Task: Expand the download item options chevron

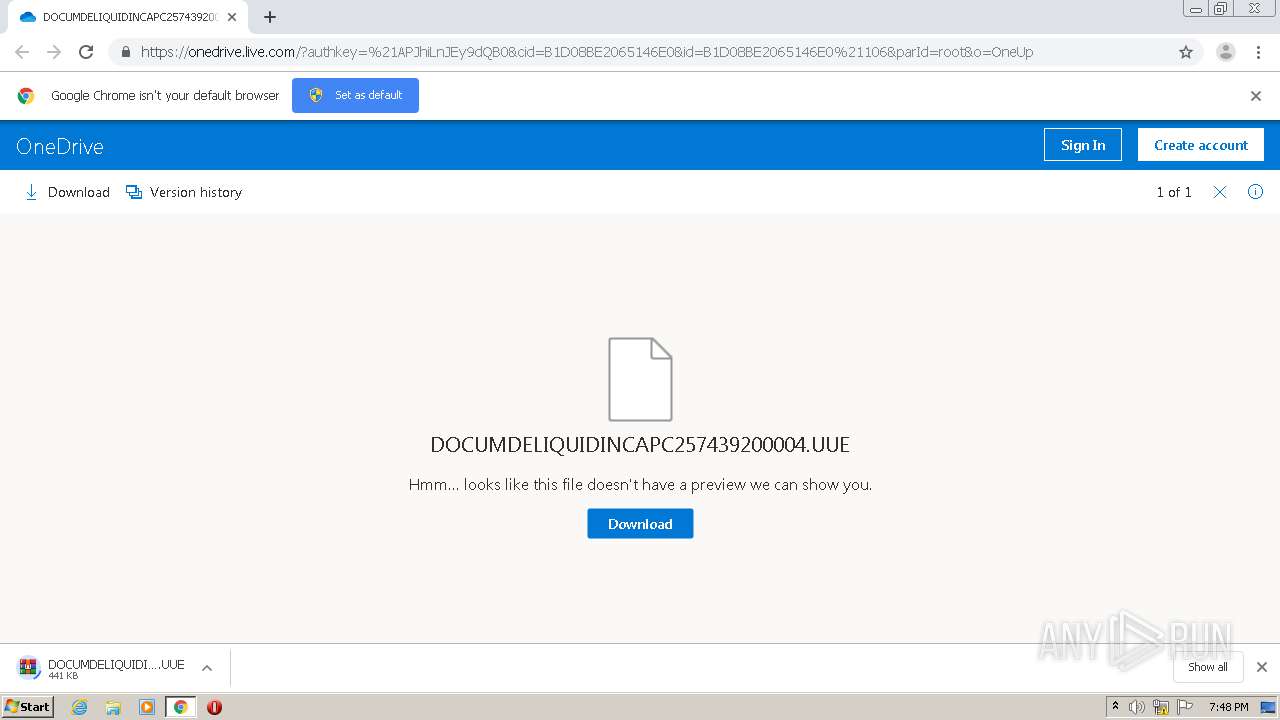Action: (207, 668)
